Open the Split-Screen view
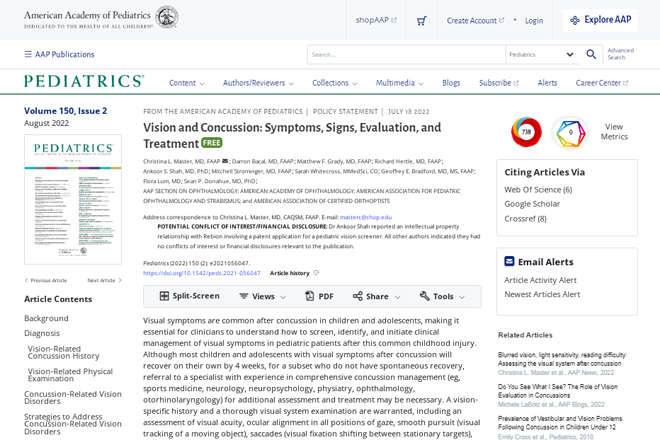 (189, 296)
